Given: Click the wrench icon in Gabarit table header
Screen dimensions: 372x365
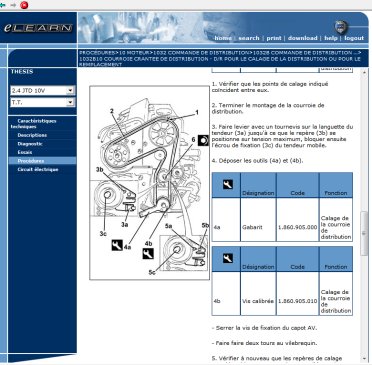Looking at the screenshot, I should 228,184.
